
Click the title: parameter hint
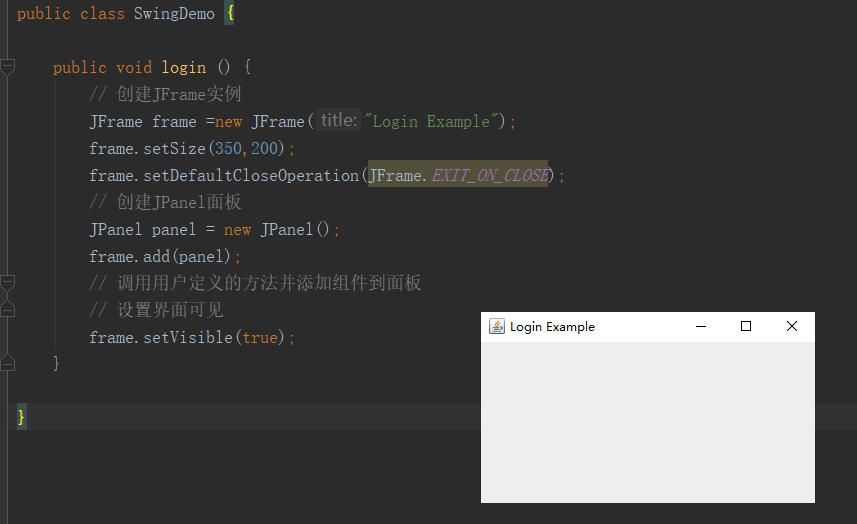tap(338, 120)
